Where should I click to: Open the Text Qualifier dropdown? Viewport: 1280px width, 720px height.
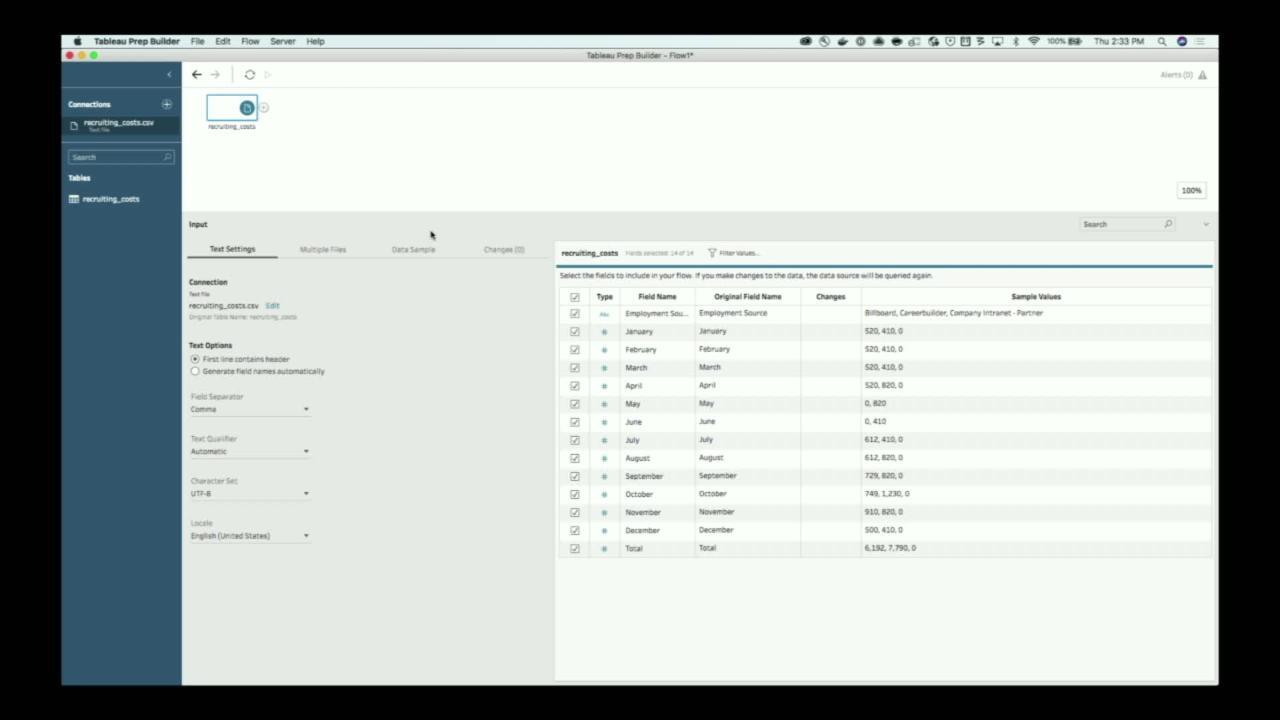(250, 451)
